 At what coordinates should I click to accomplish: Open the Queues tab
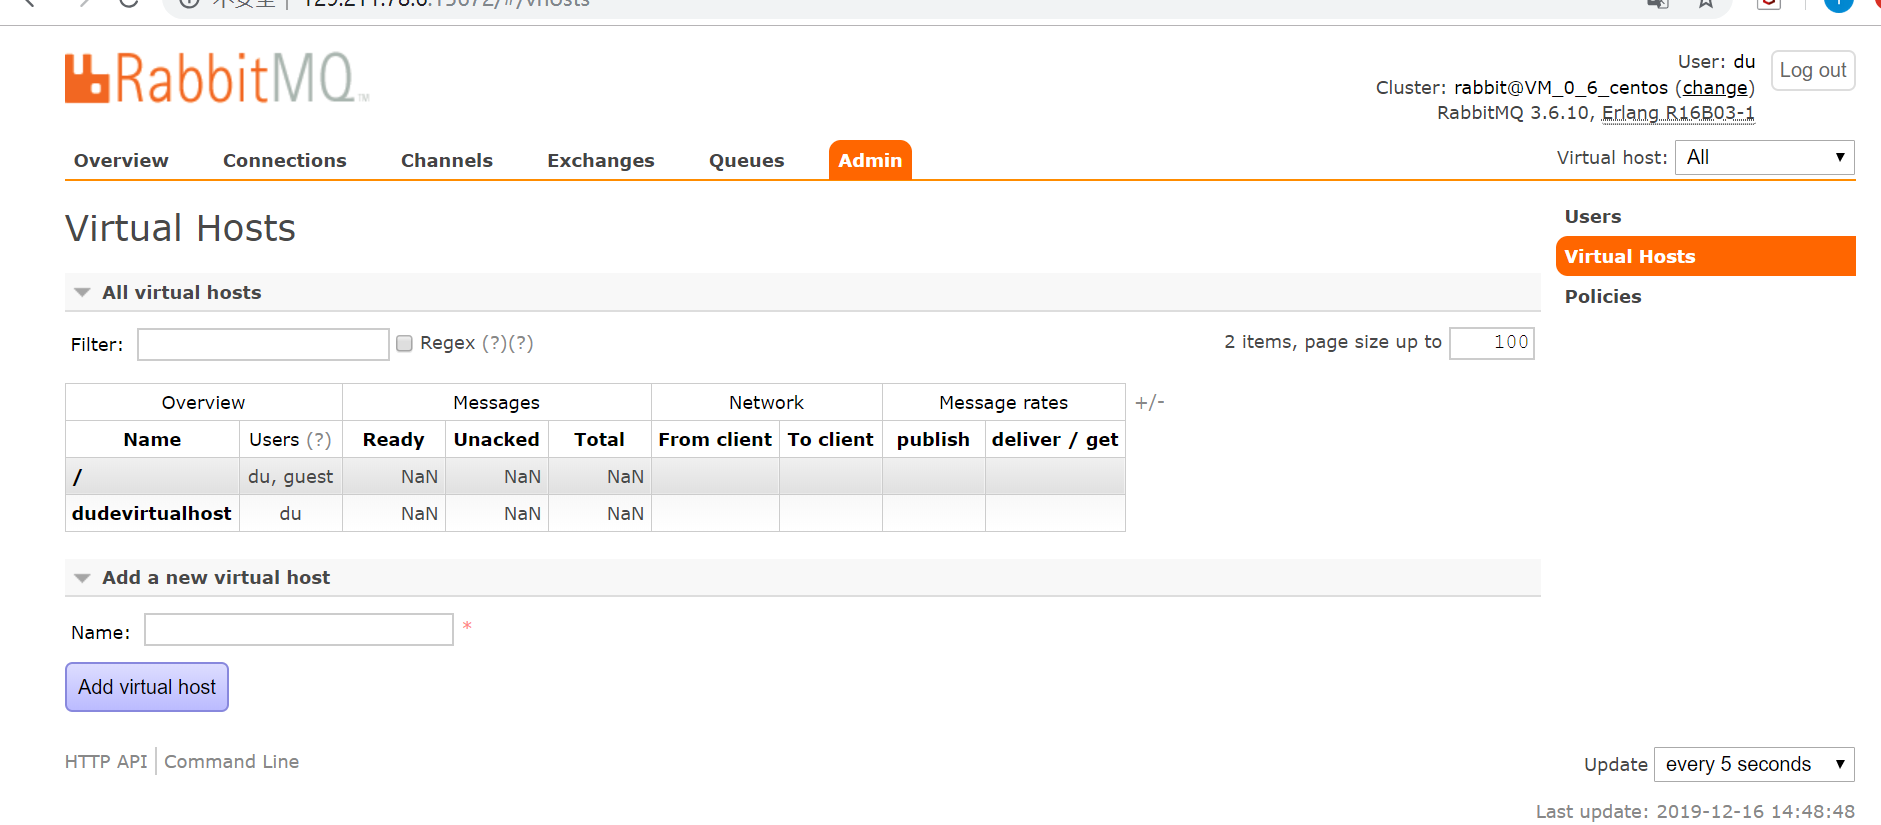747,160
